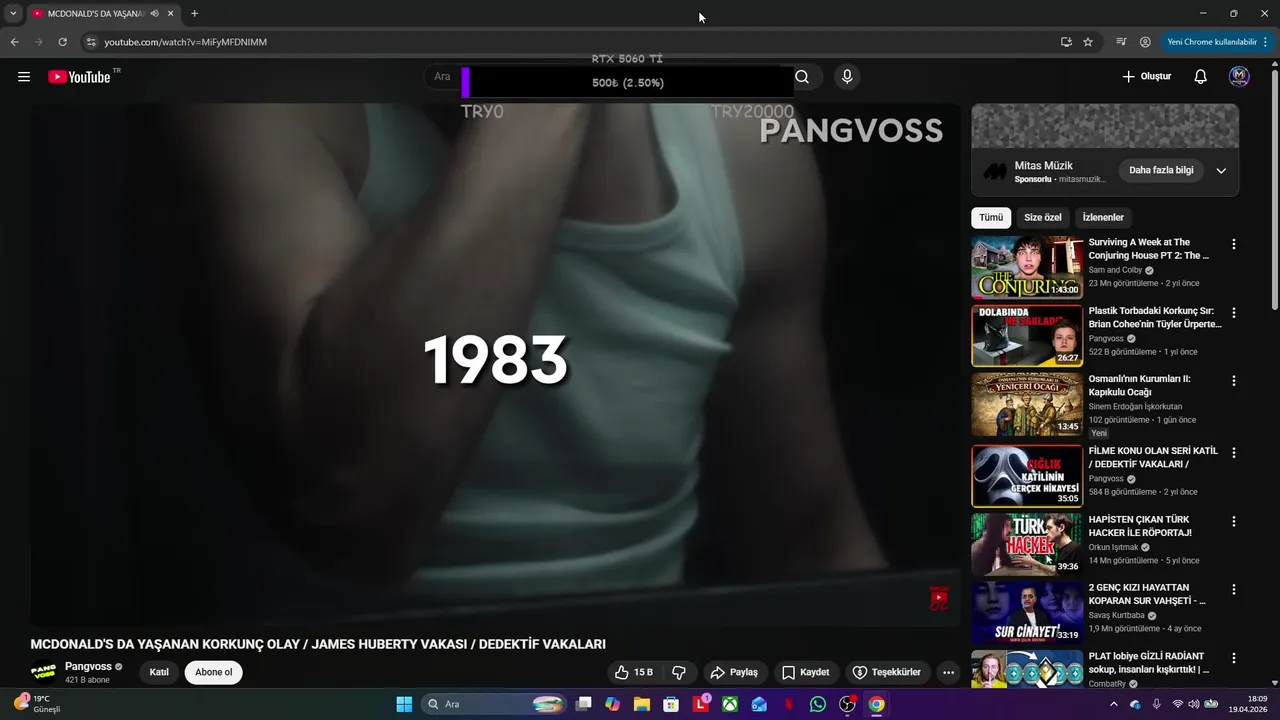1280x720 pixels.
Task: Click Daha fazla bilgi on the ad
Action: (1161, 170)
